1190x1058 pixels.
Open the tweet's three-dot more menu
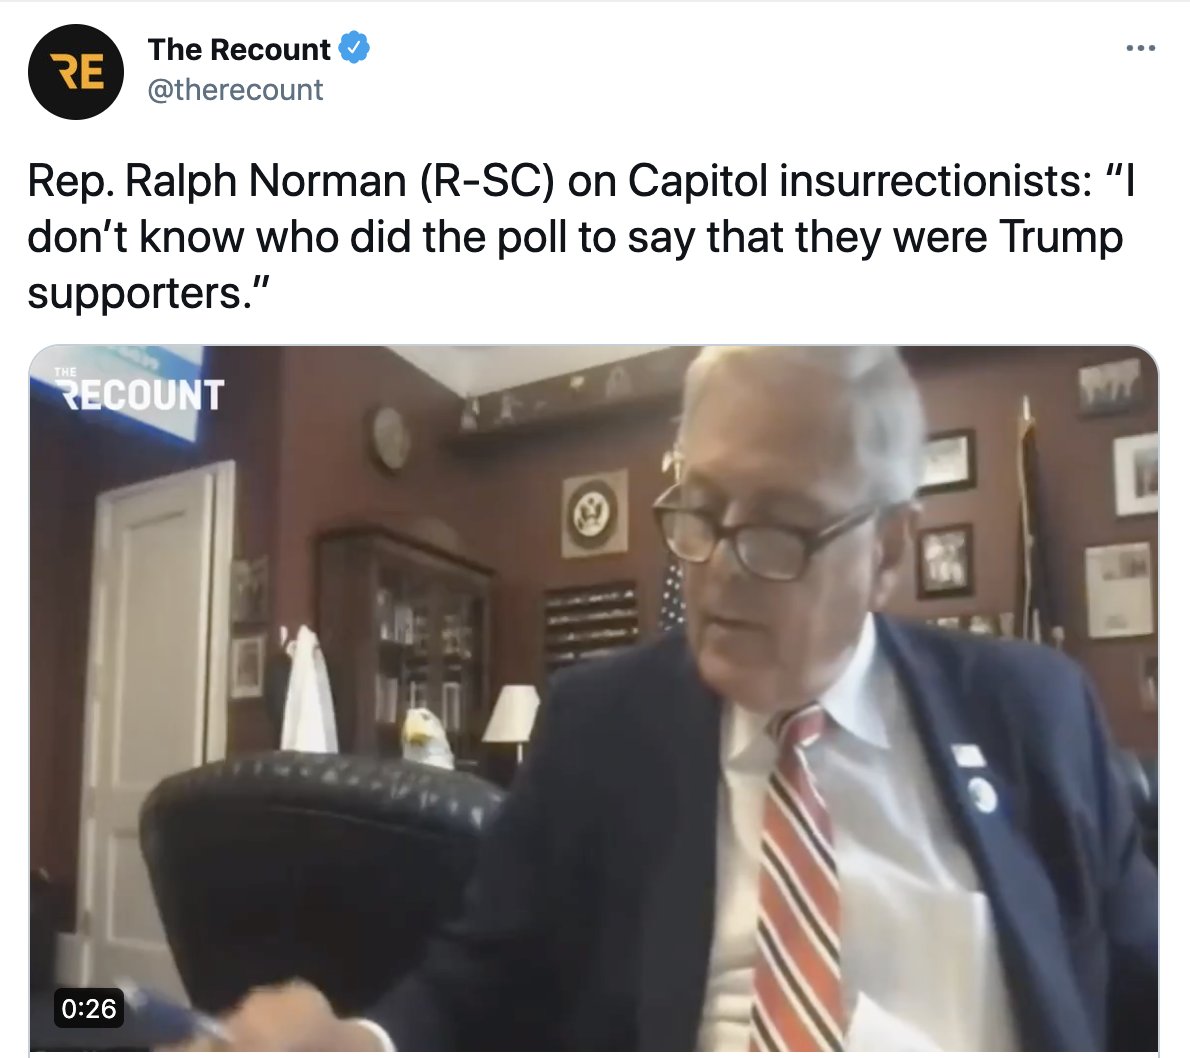pyautogui.click(x=1141, y=49)
